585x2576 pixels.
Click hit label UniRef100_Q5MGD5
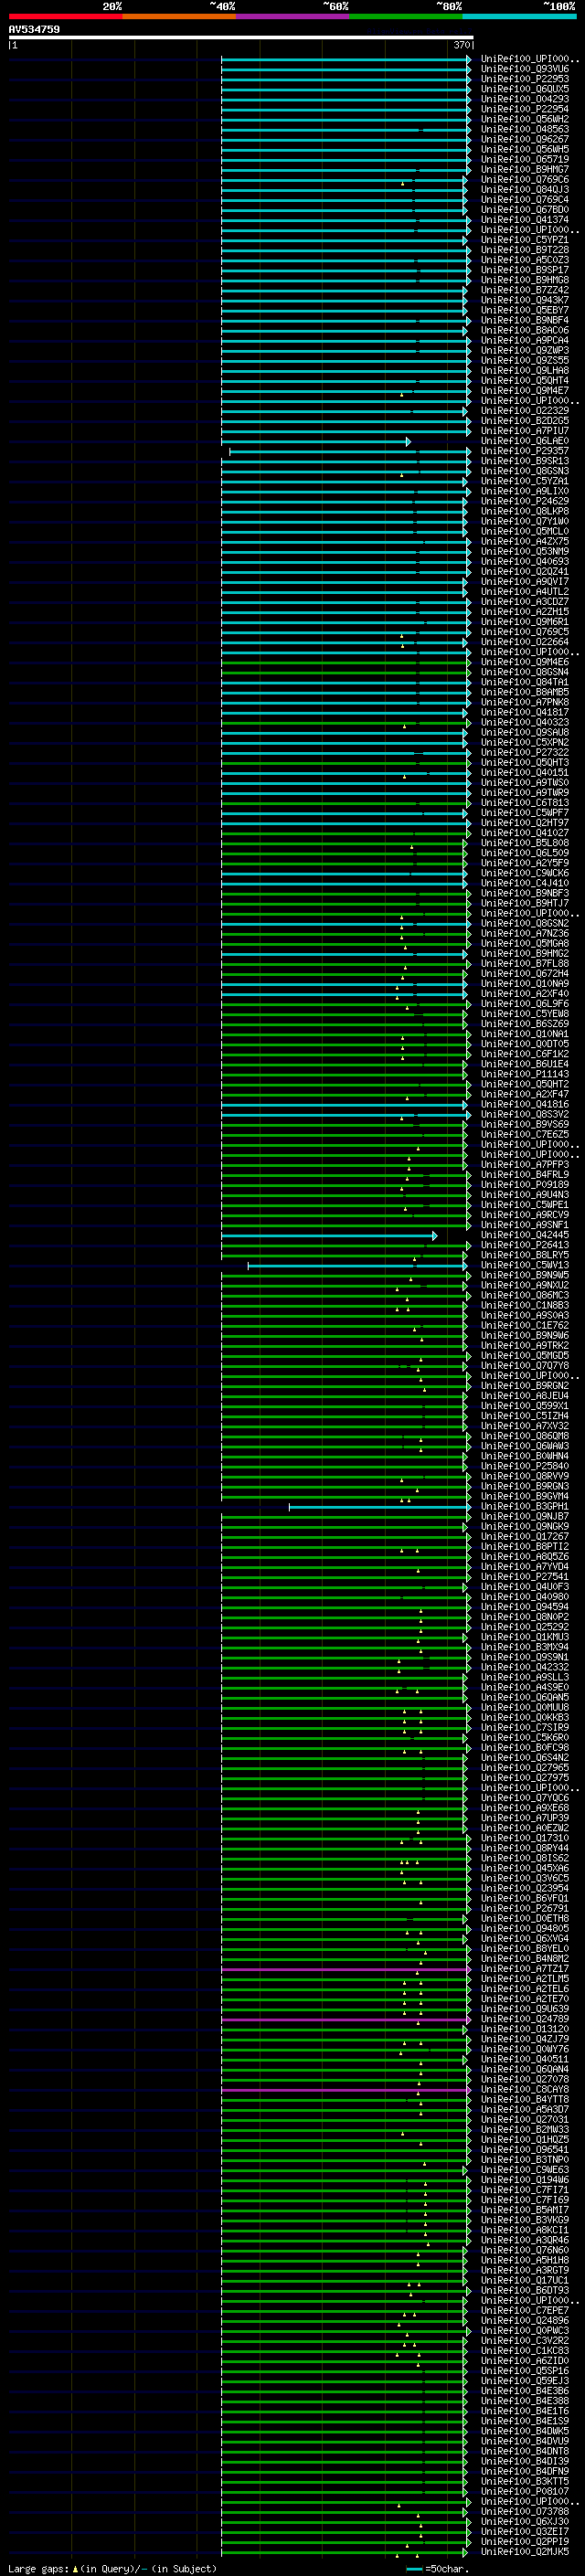(x=525, y=1356)
